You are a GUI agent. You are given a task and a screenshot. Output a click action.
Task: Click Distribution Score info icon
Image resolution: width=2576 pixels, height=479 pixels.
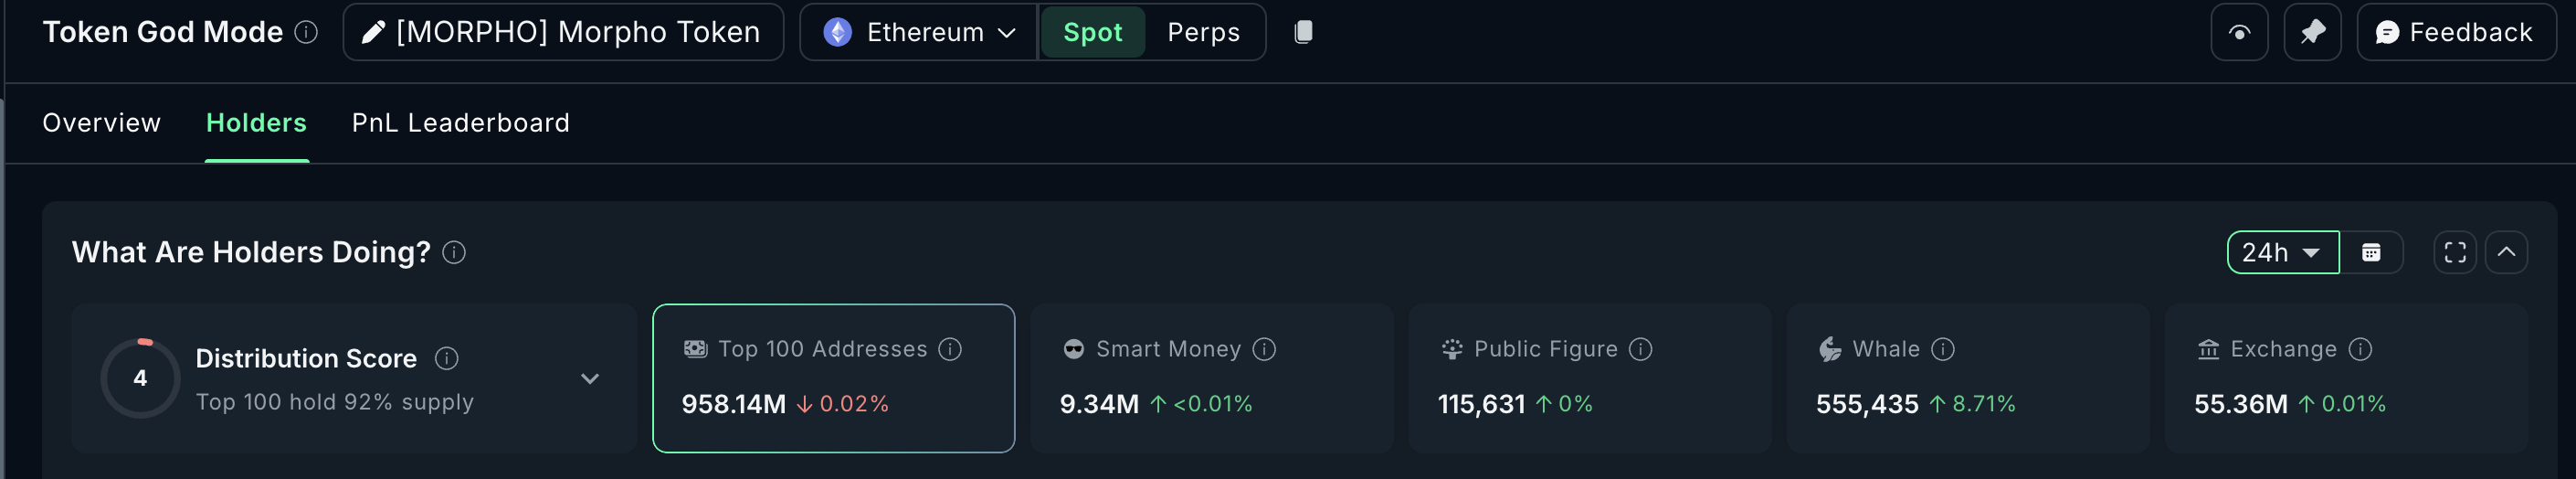click(447, 358)
